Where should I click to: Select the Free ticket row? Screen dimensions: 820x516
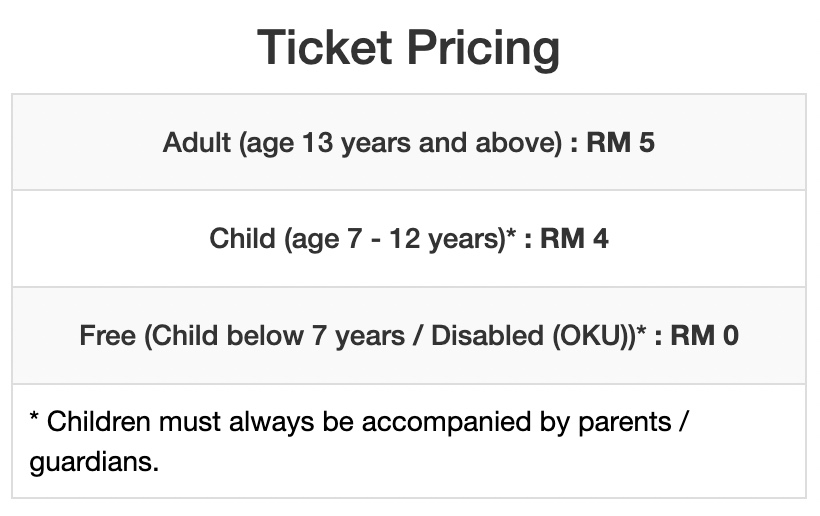409,336
